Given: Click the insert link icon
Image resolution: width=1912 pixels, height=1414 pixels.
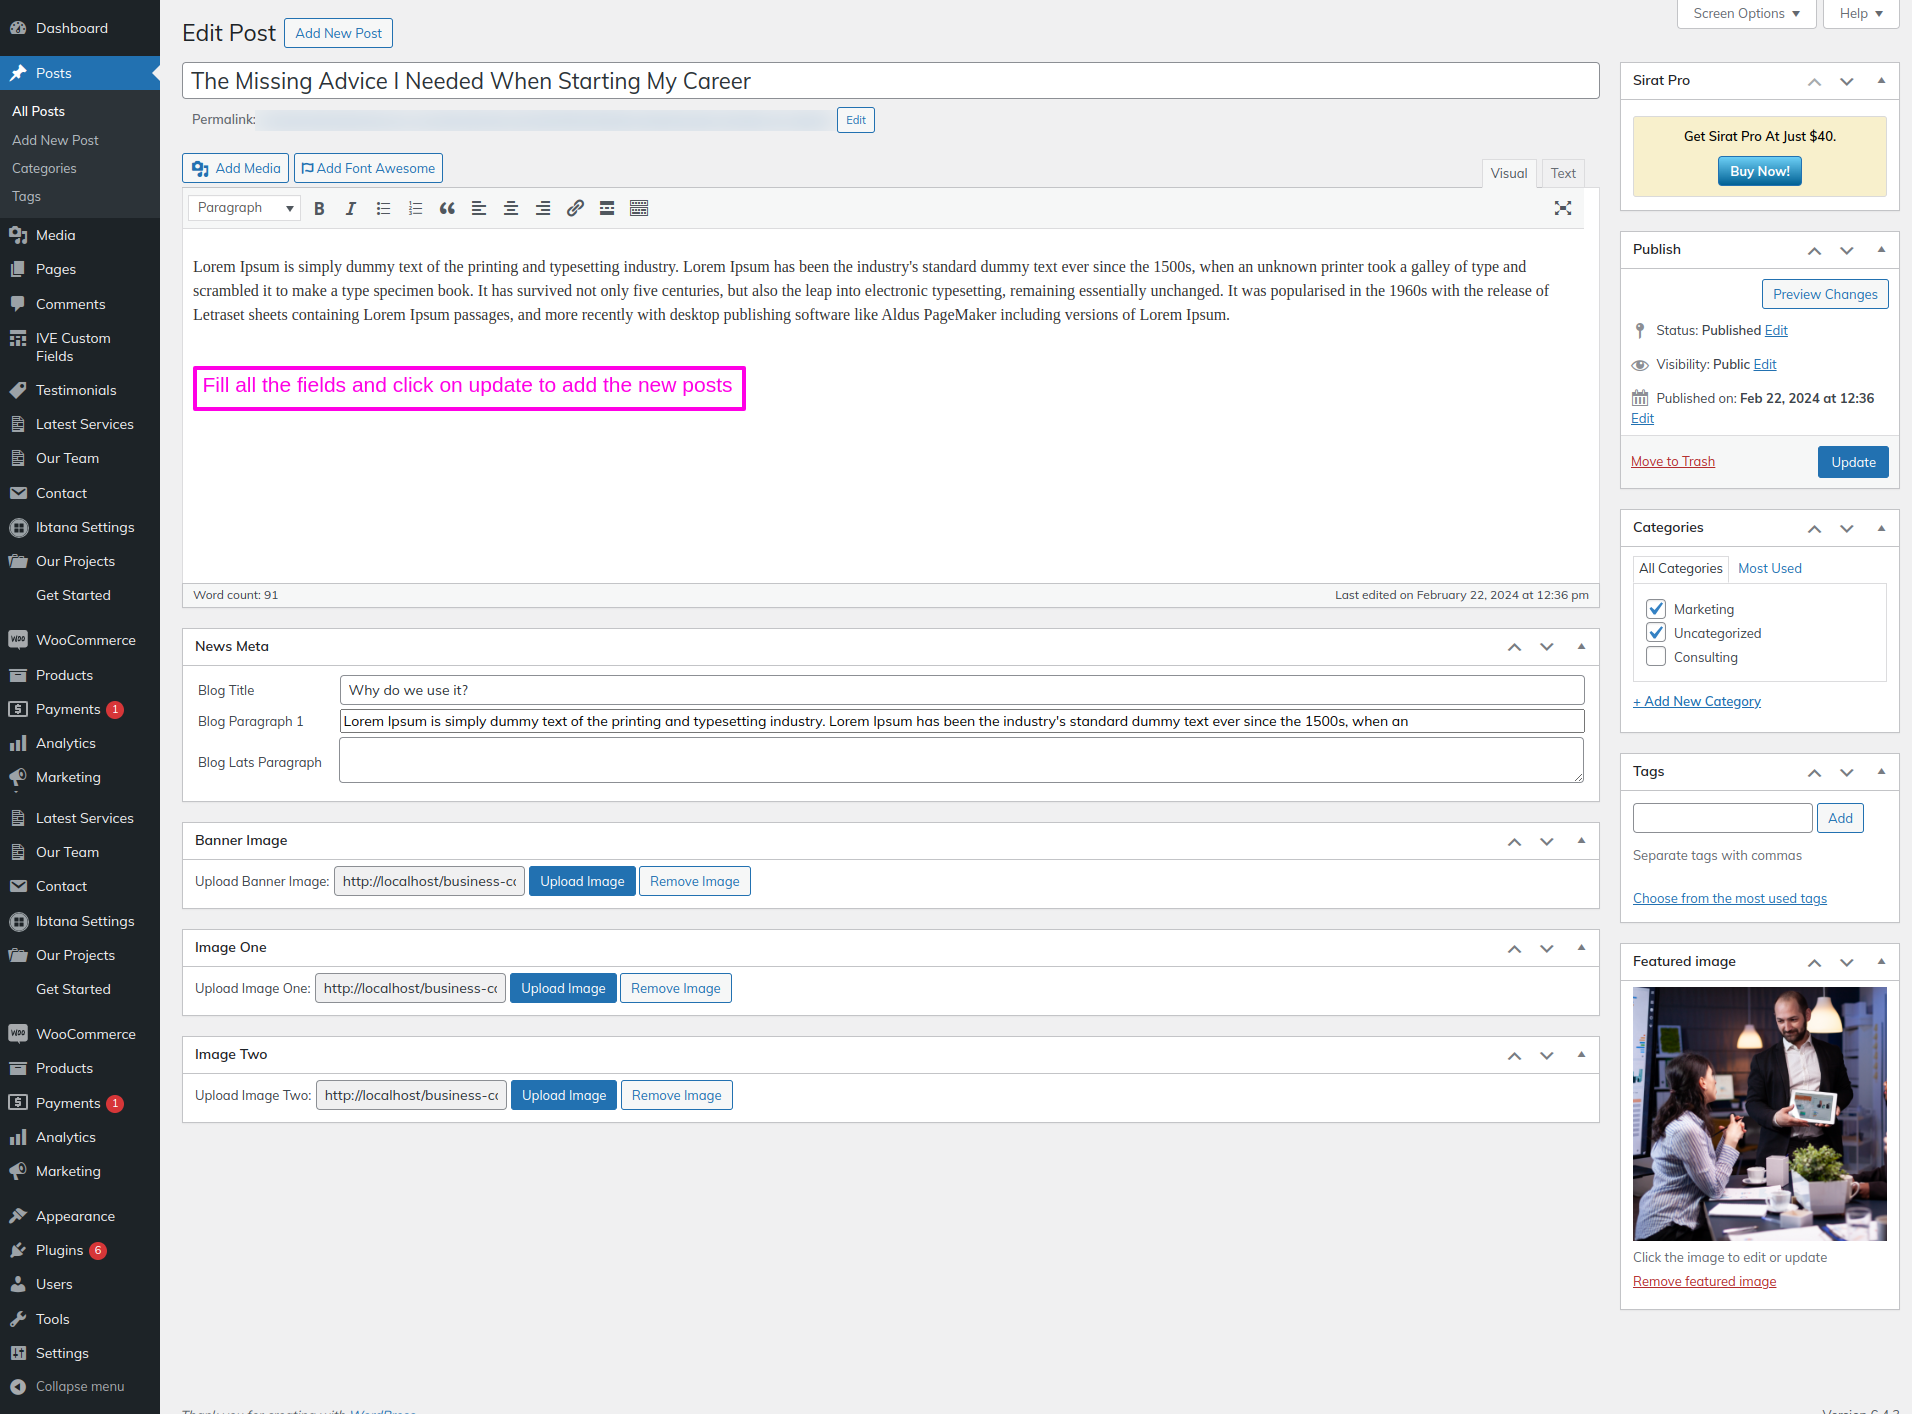Looking at the screenshot, I should [575, 208].
